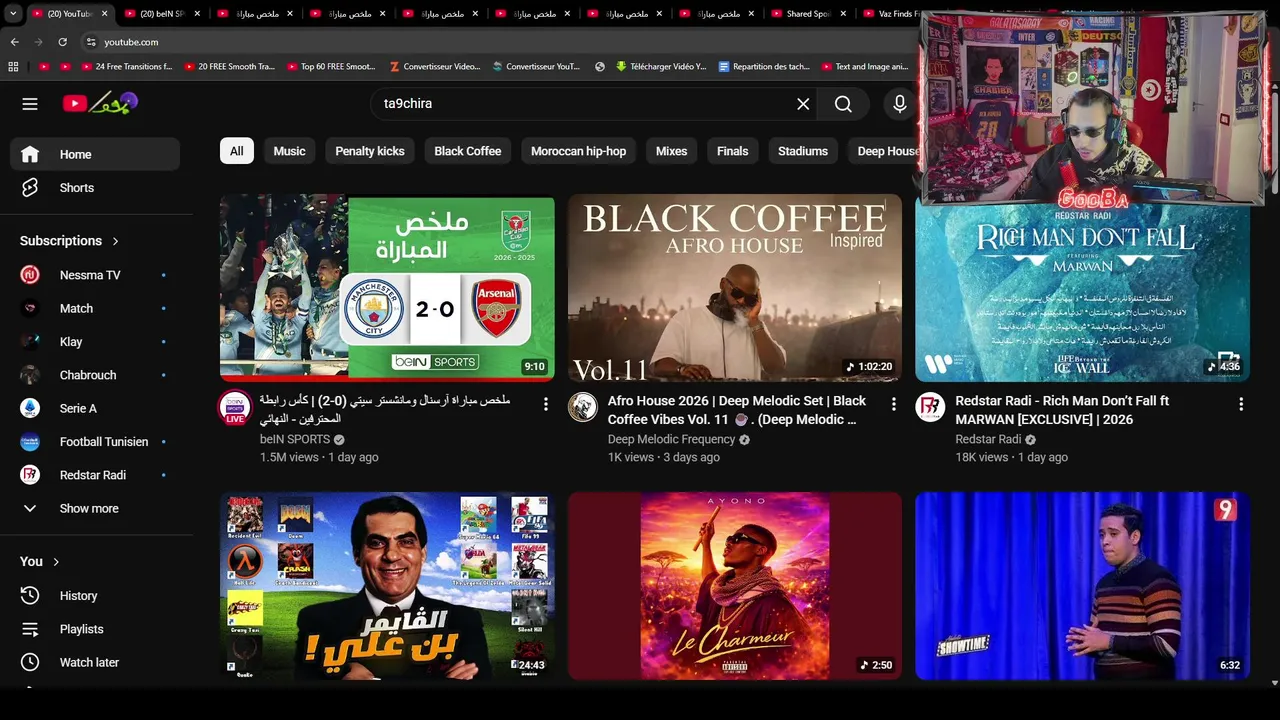Close the (20) YouTube browser tab

coord(104,14)
